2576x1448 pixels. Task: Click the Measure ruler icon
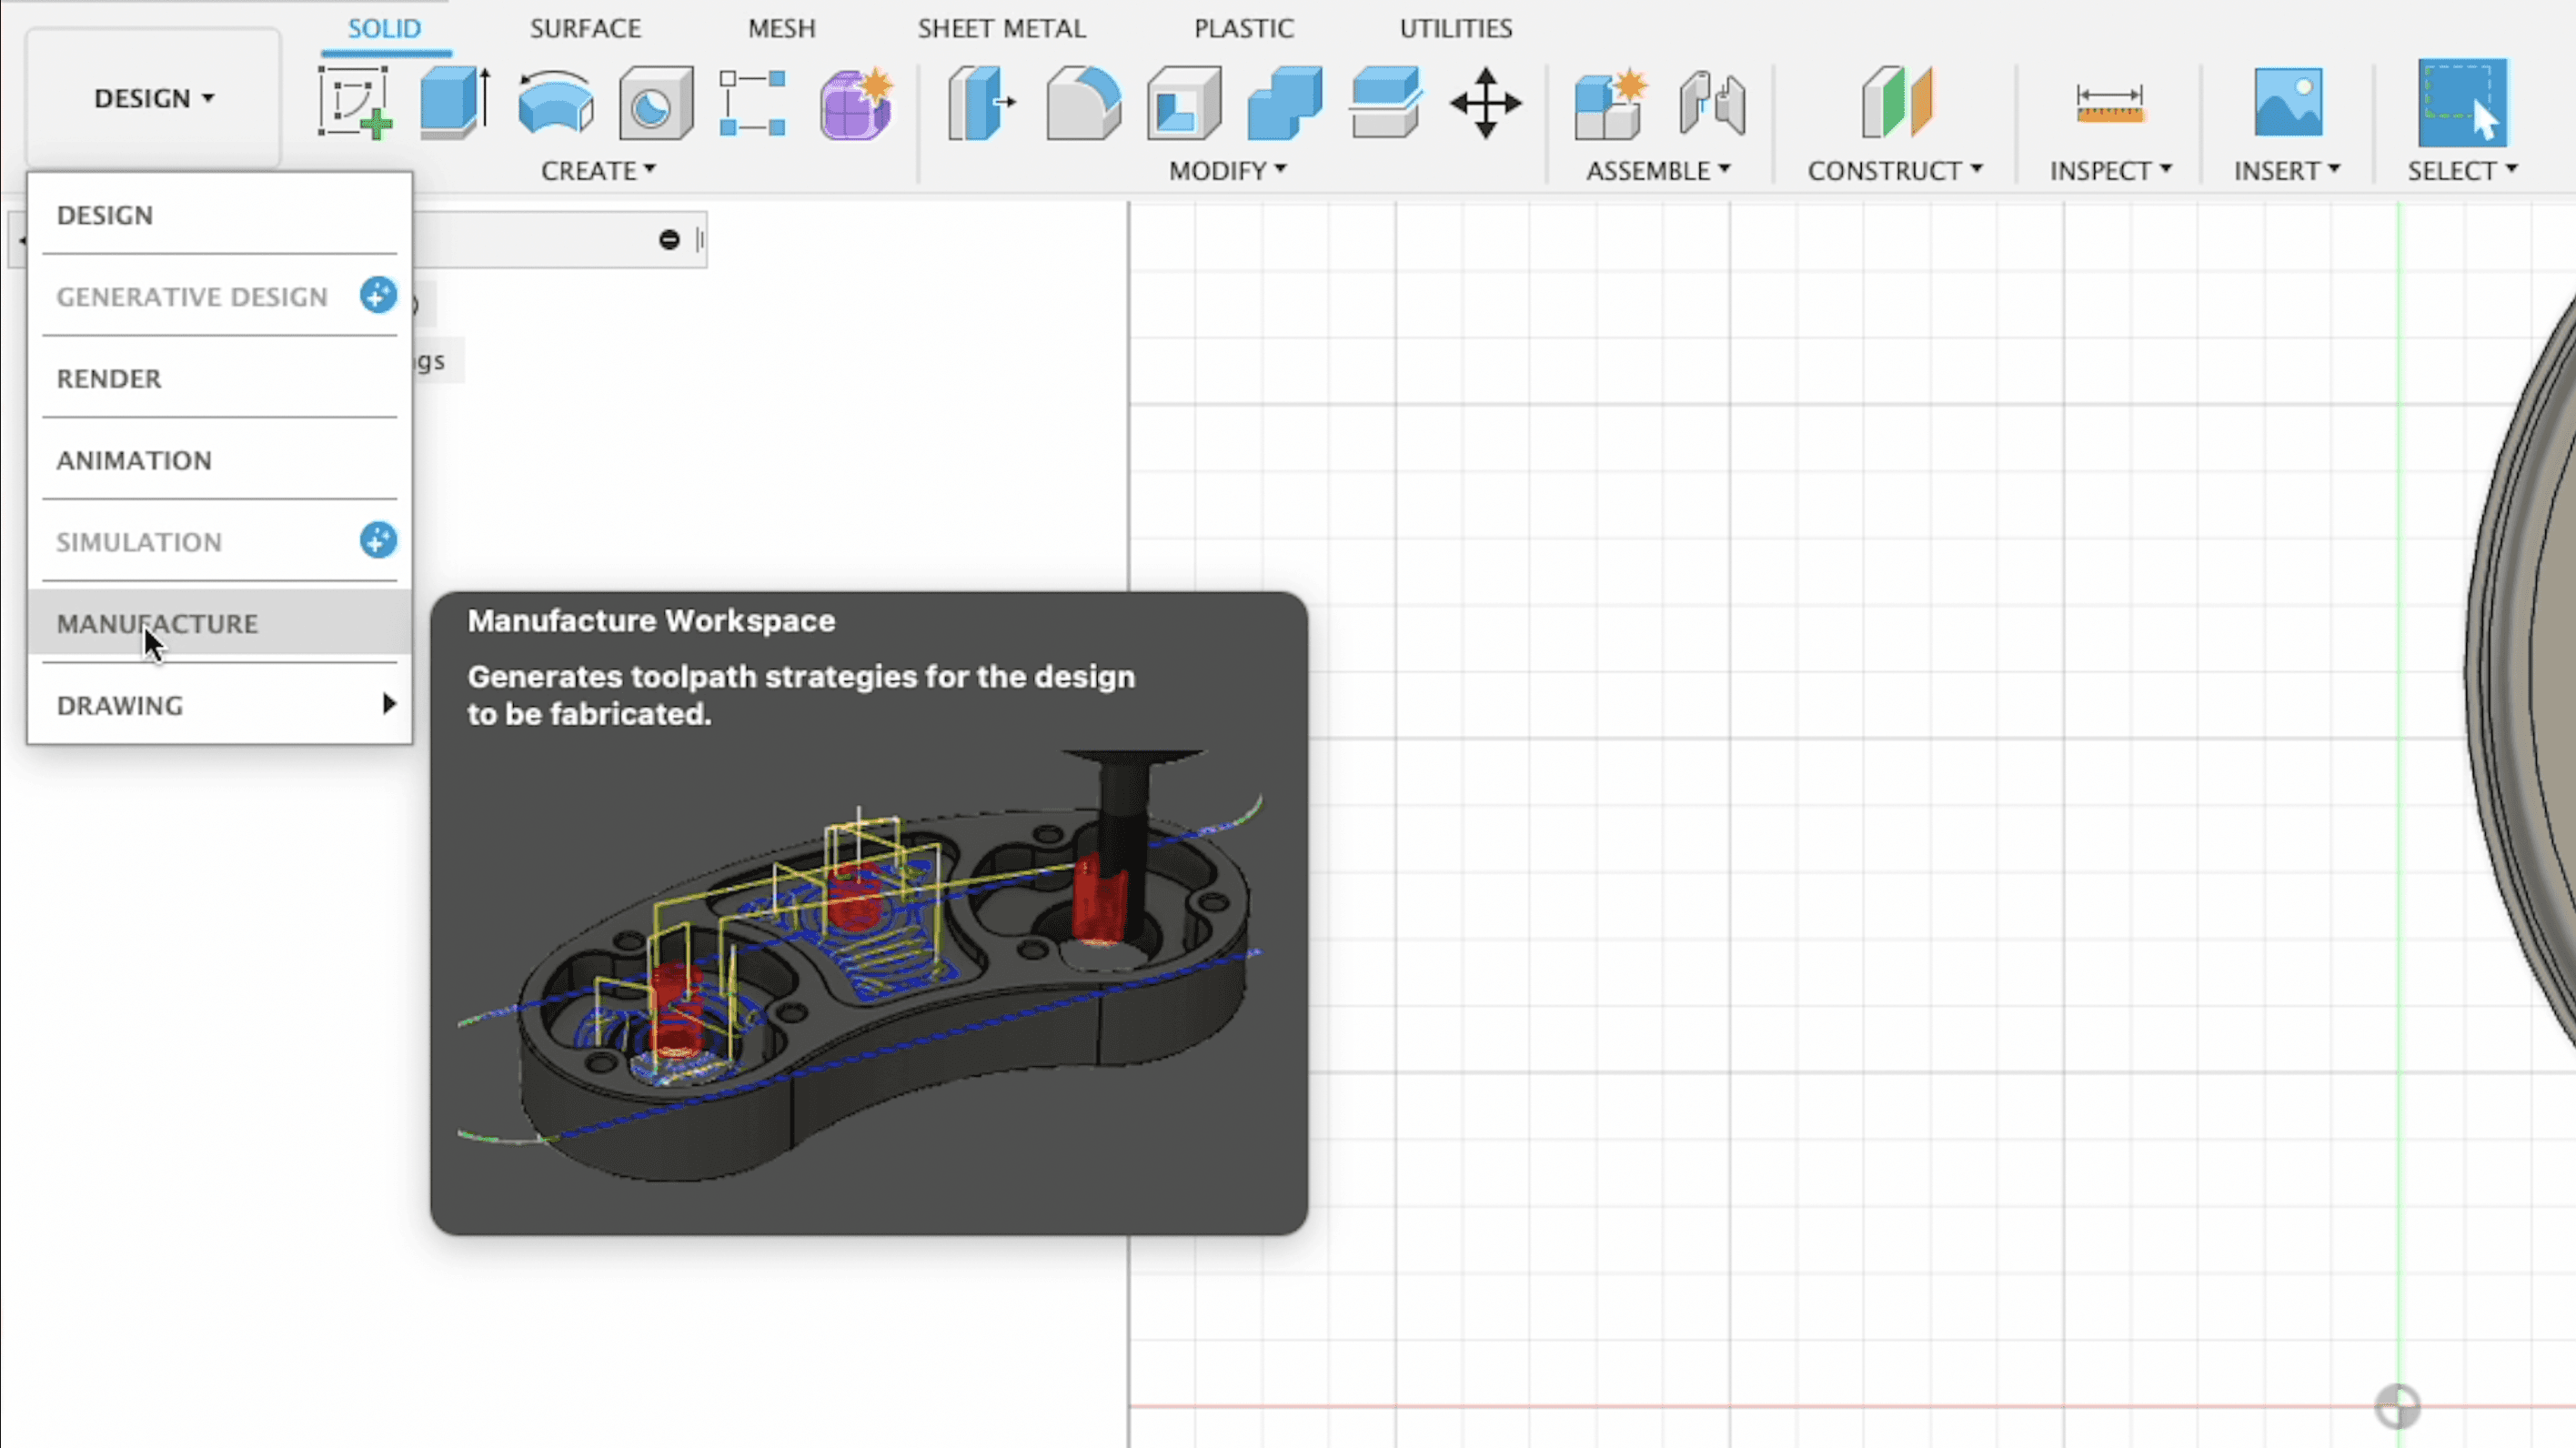pyautogui.click(x=2109, y=102)
